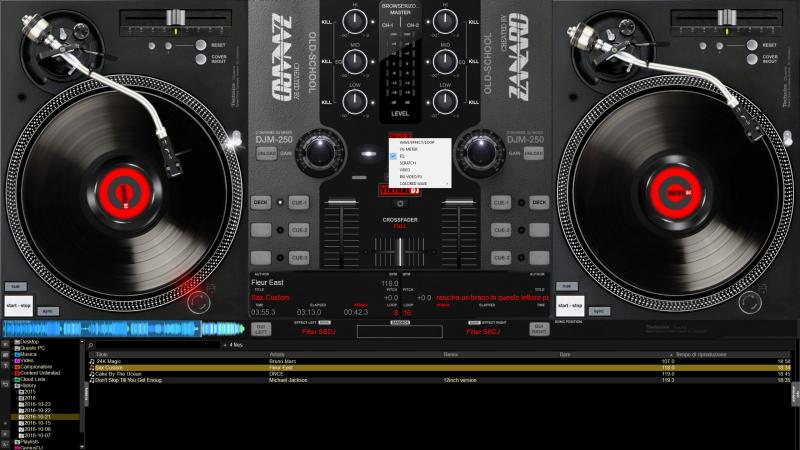Click the left UNLOAD button

266,153
